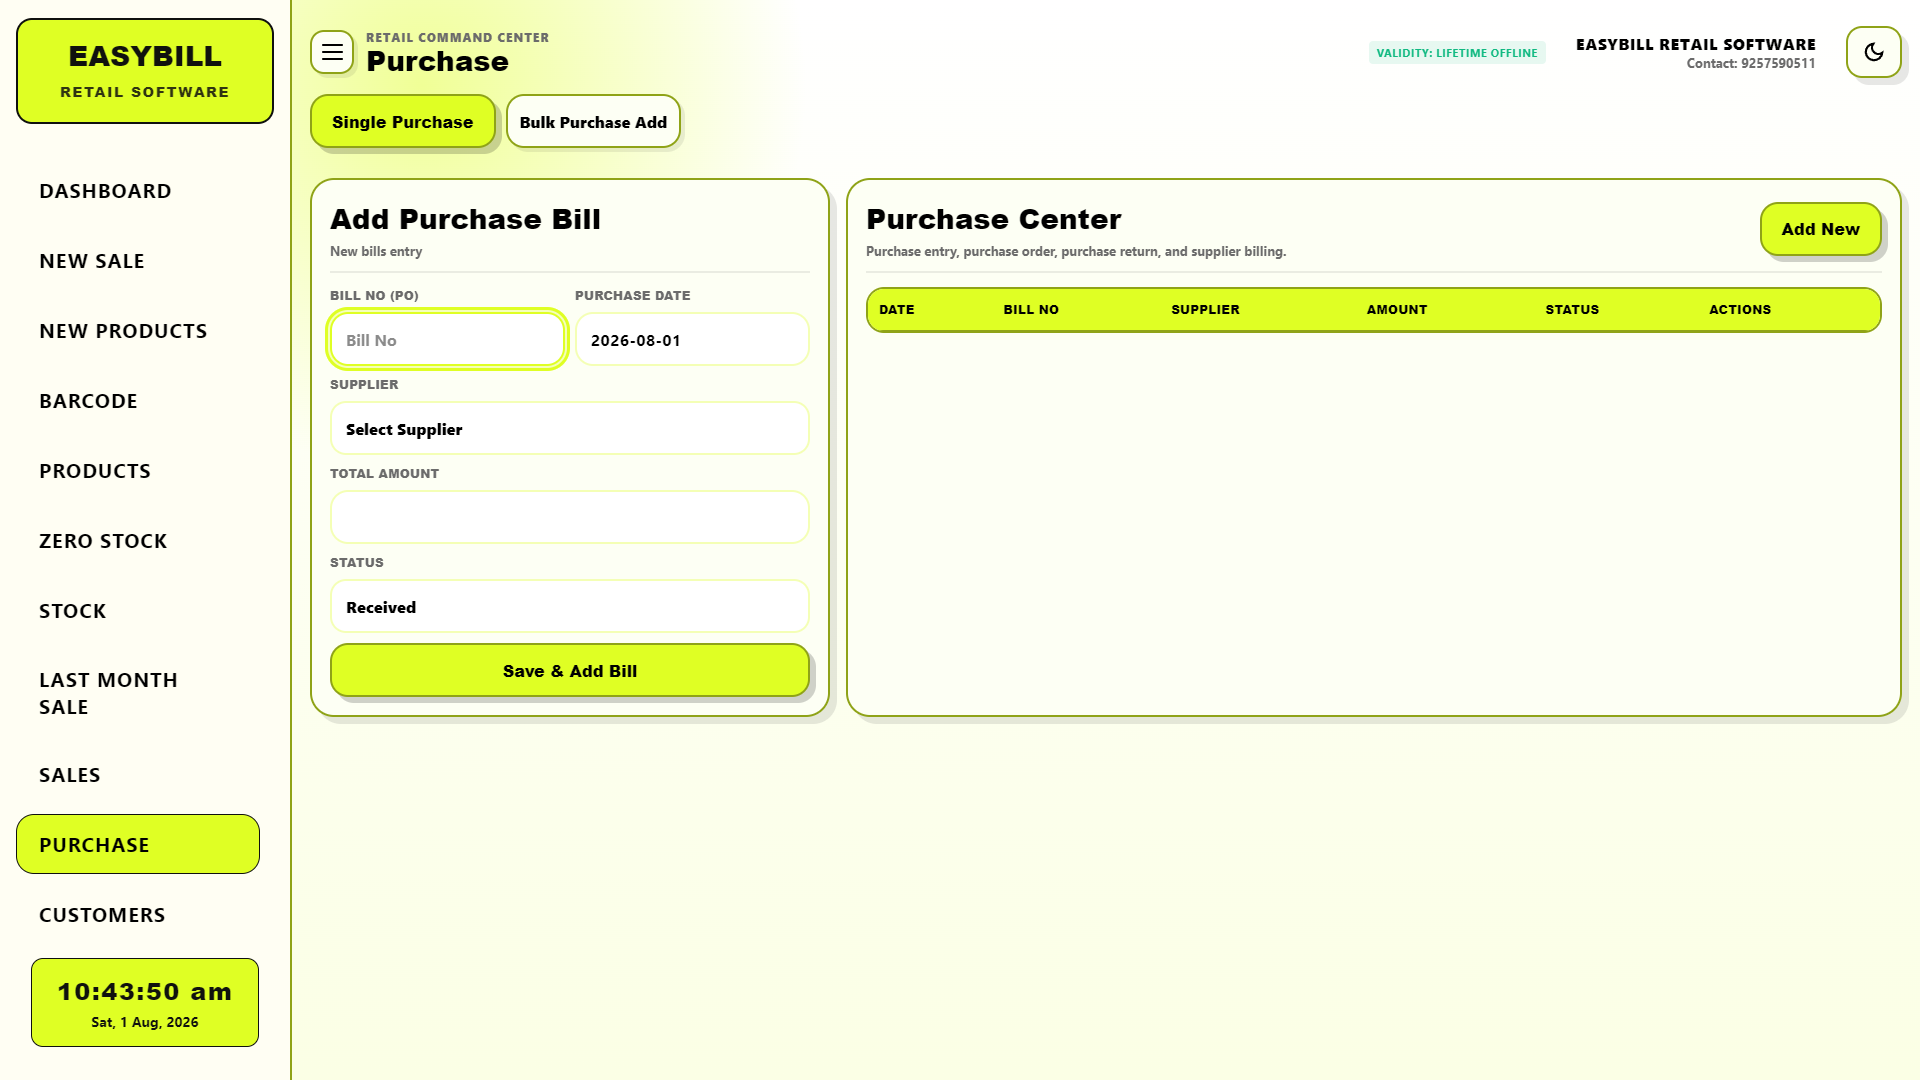
Task: Click the EasyBill Retail Software logo
Action: tap(145, 71)
